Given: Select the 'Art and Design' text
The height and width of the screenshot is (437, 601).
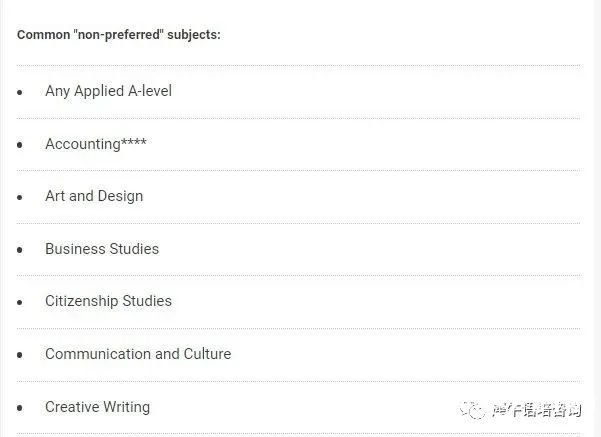Looking at the screenshot, I should [94, 196].
